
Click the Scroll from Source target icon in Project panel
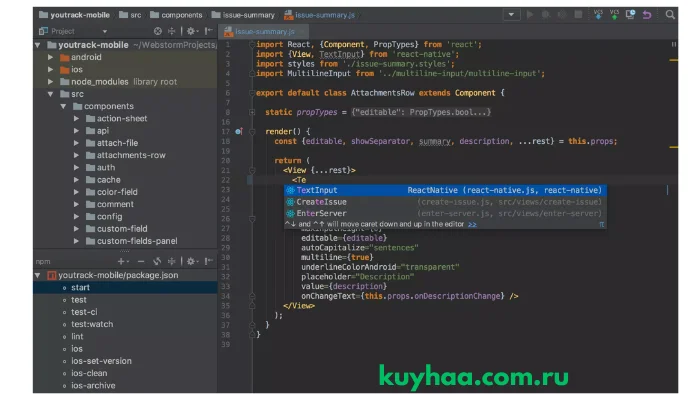(x=158, y=31)
